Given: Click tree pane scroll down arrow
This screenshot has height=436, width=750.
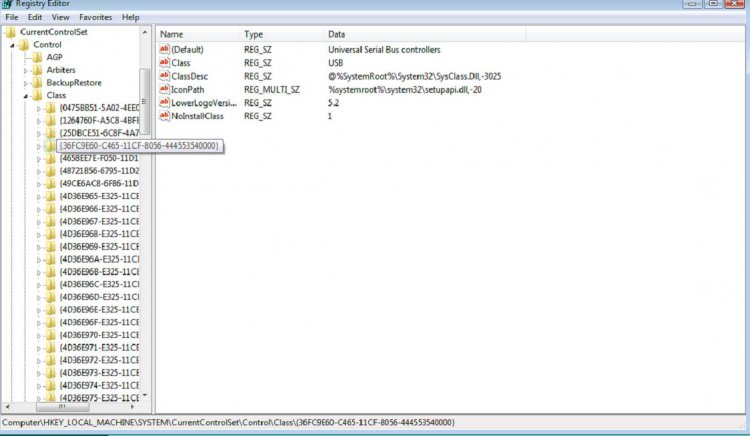Looking at the screenshot, I should (145, 396).
